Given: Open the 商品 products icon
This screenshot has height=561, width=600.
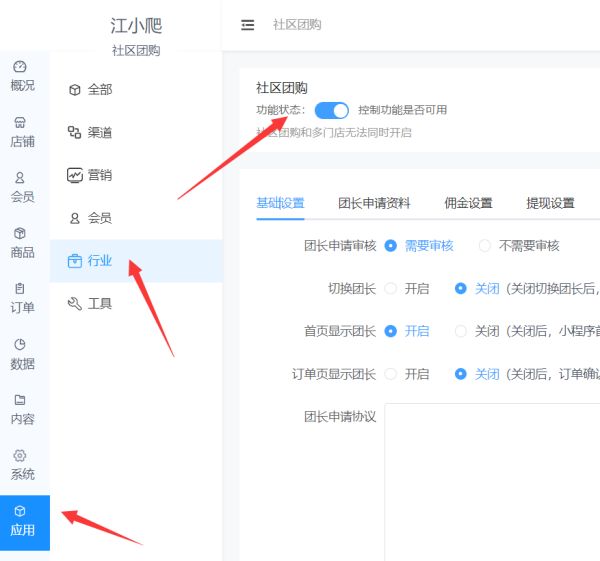Looking at the screenshot, I should tap(20, 233).
